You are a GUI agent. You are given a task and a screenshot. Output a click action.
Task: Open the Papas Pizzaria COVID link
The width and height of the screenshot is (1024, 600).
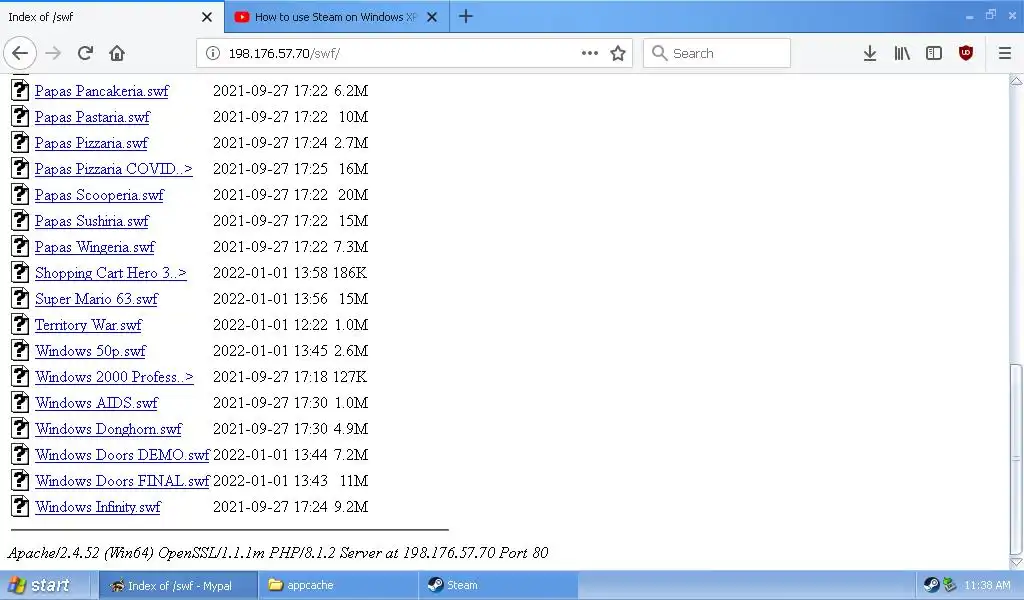click(x=114, y=169)
